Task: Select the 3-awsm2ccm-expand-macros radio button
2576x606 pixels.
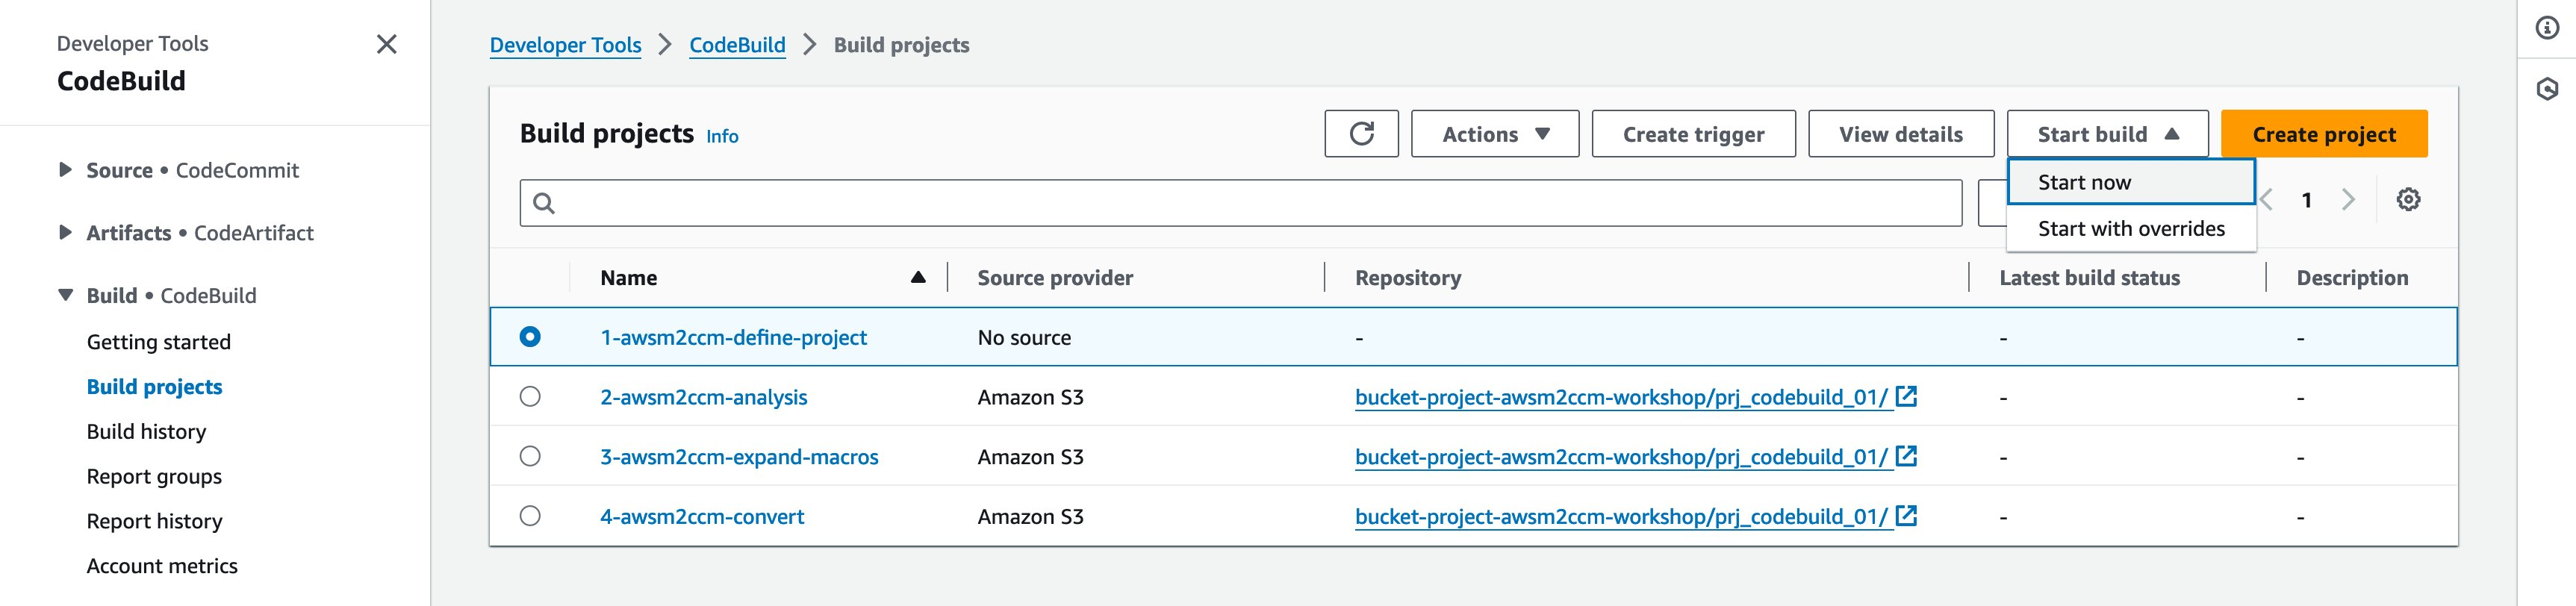Action: click(x=530, y=456)
